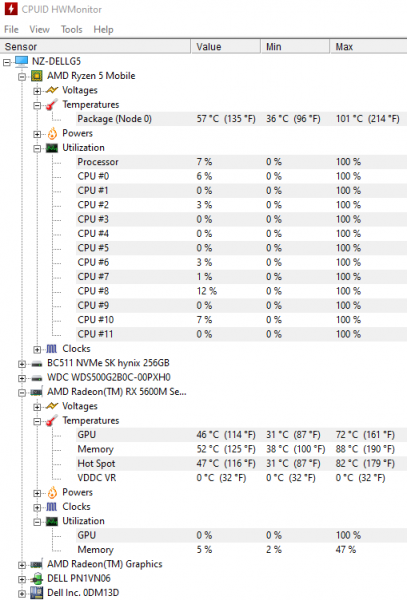Click the BC511 NVMe SK hynix drive icon
The height and width of the screenshot is (600, 407).
(37, 364)
